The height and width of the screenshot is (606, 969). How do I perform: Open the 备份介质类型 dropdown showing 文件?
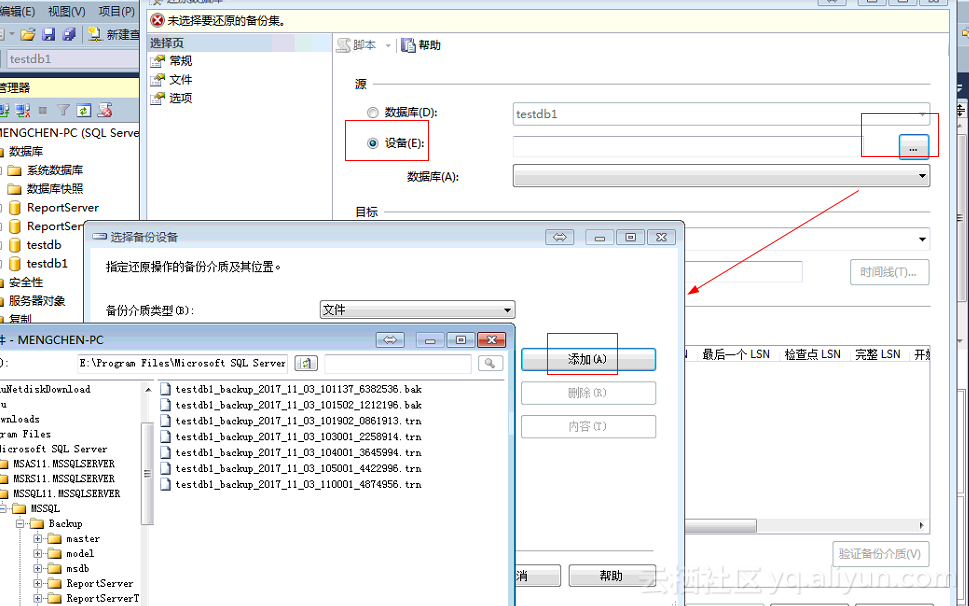[x=509, y=309]
